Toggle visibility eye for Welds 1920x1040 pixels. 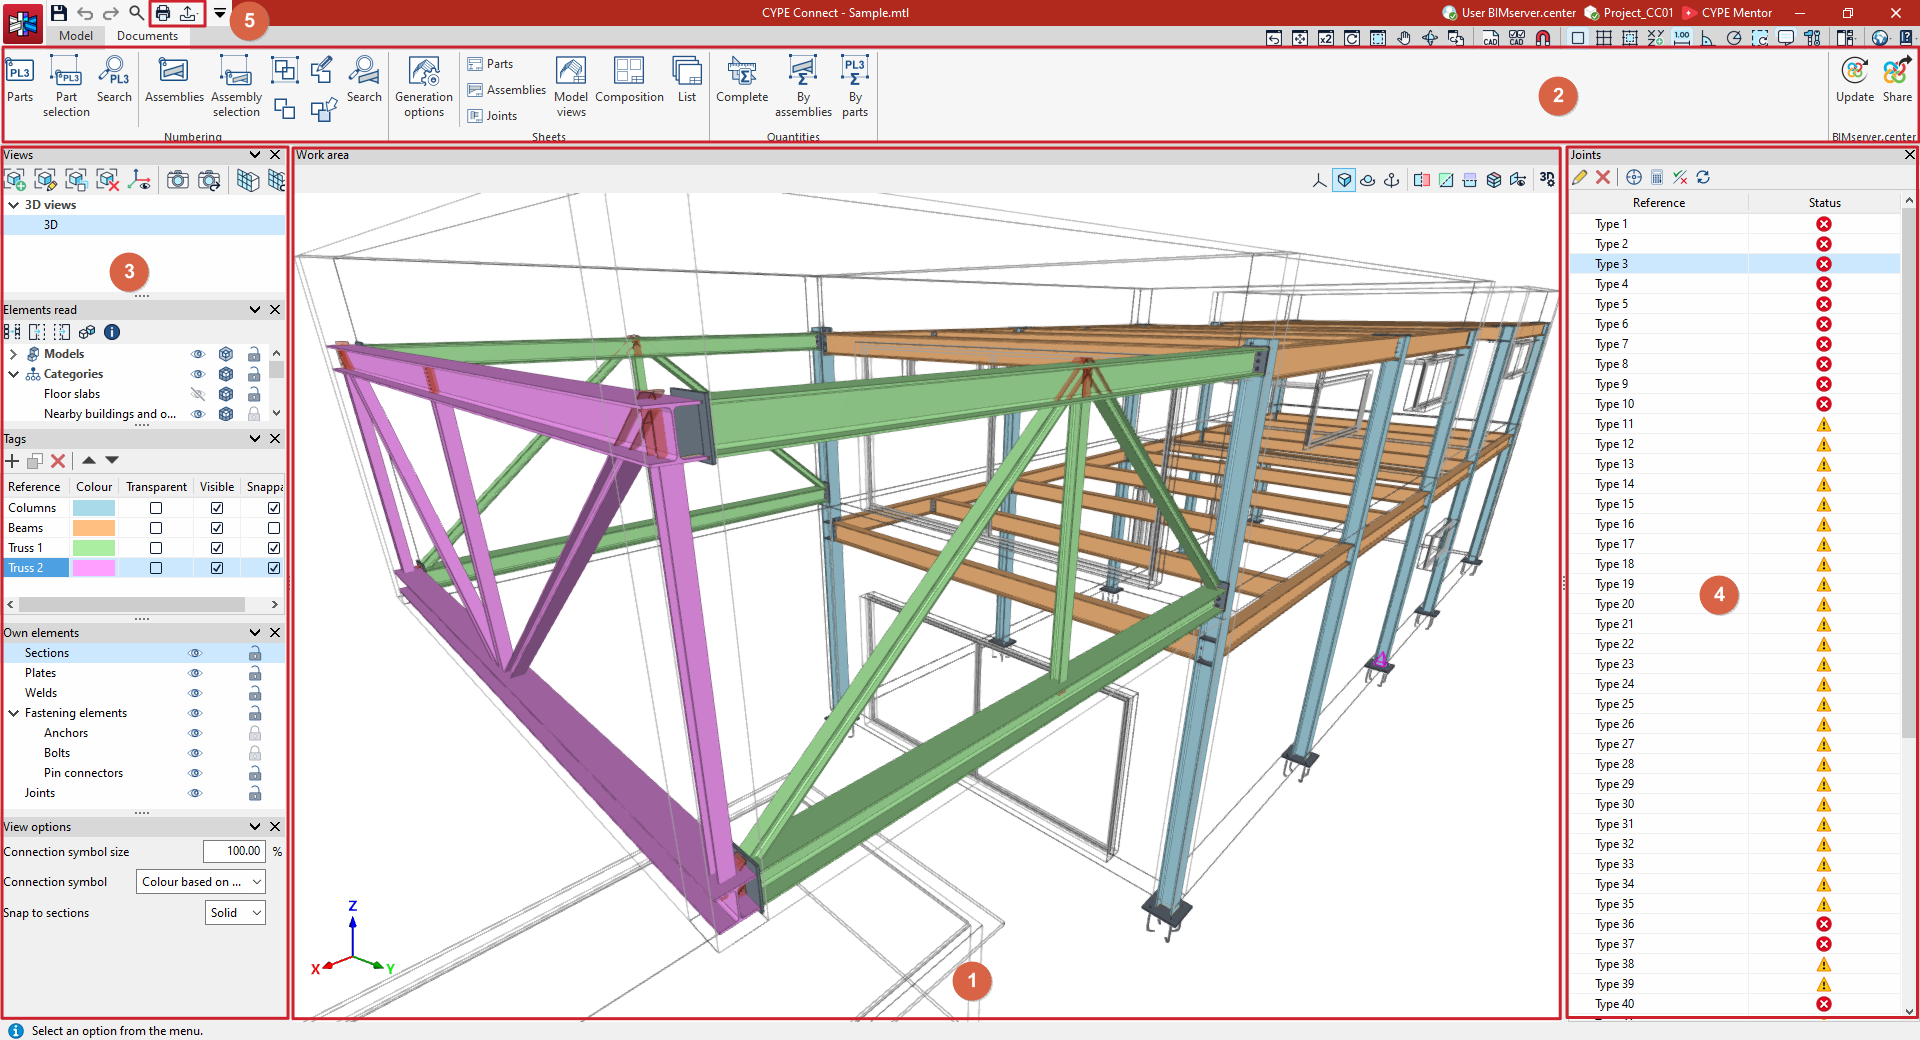click(195, 693)
